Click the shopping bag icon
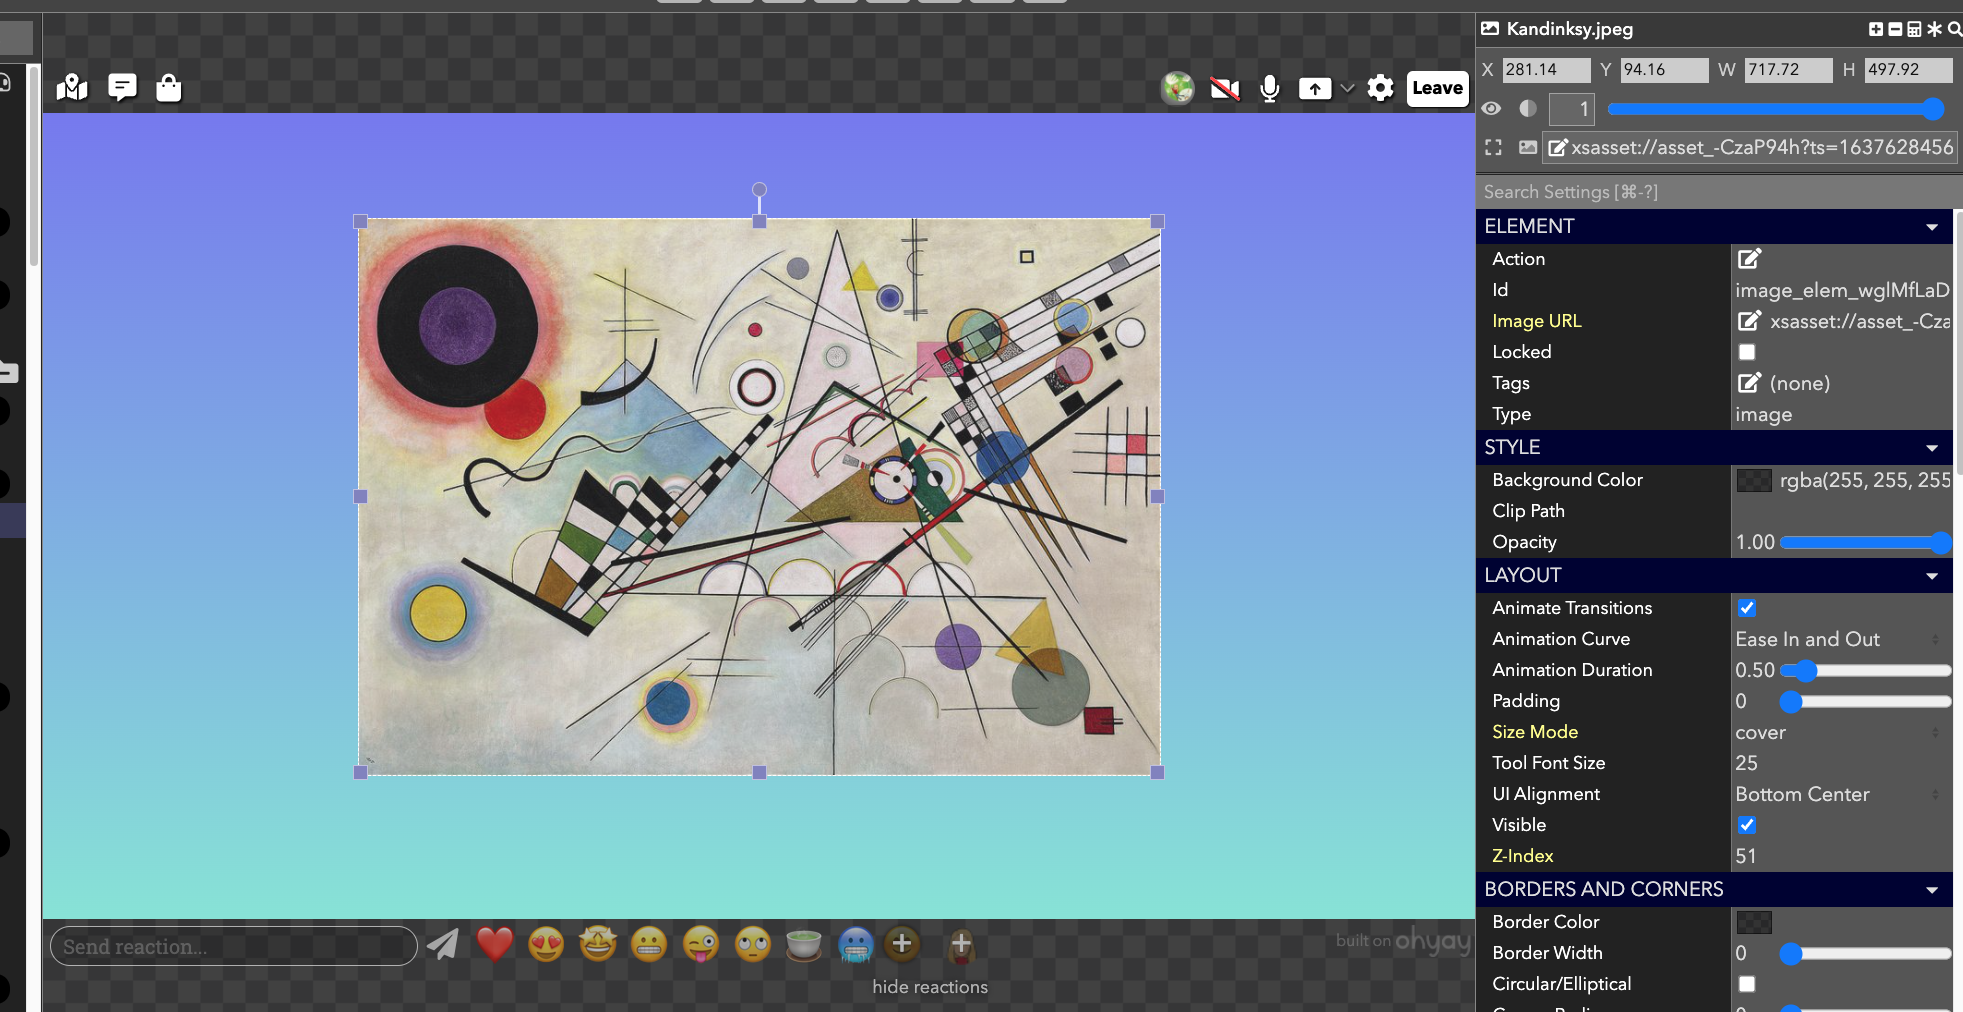 pyautogui.click(x=169, y=88)
